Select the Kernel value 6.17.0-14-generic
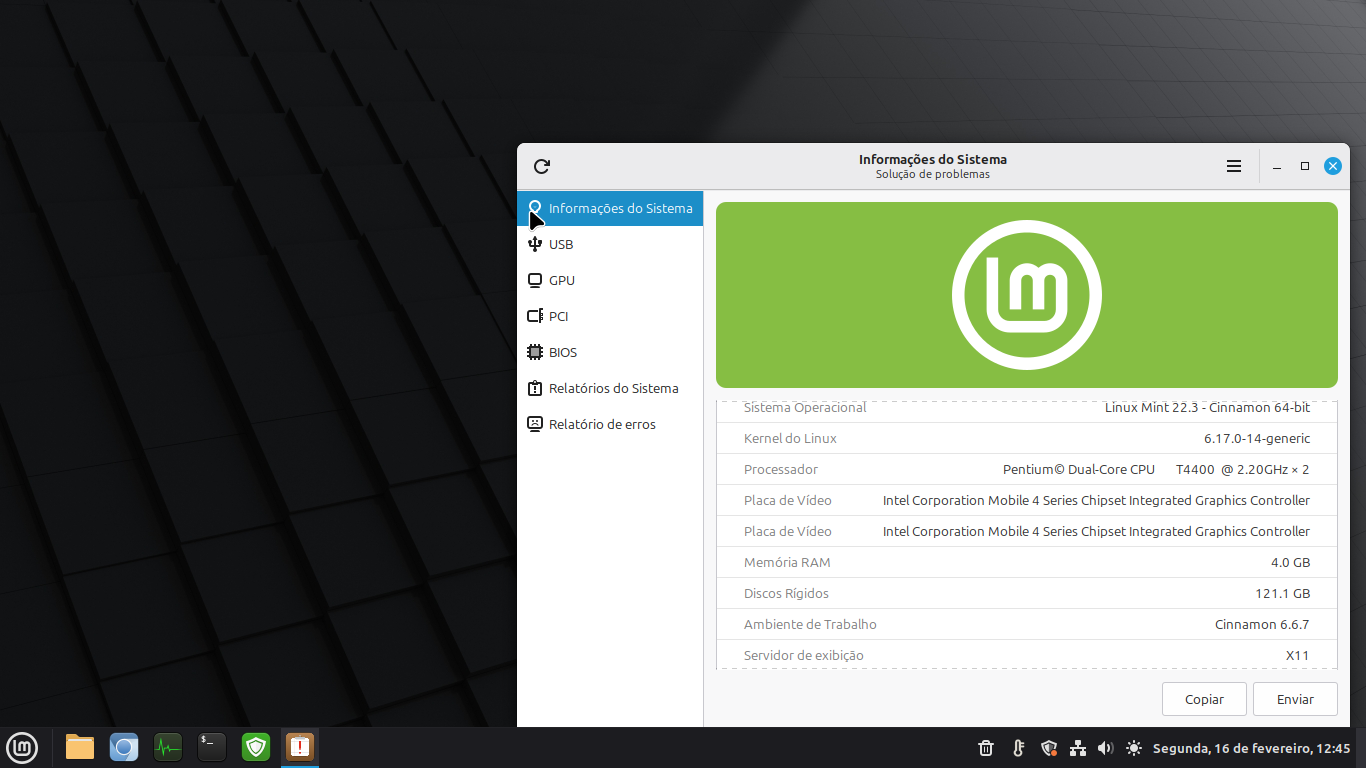 [x=1256, y=438]
